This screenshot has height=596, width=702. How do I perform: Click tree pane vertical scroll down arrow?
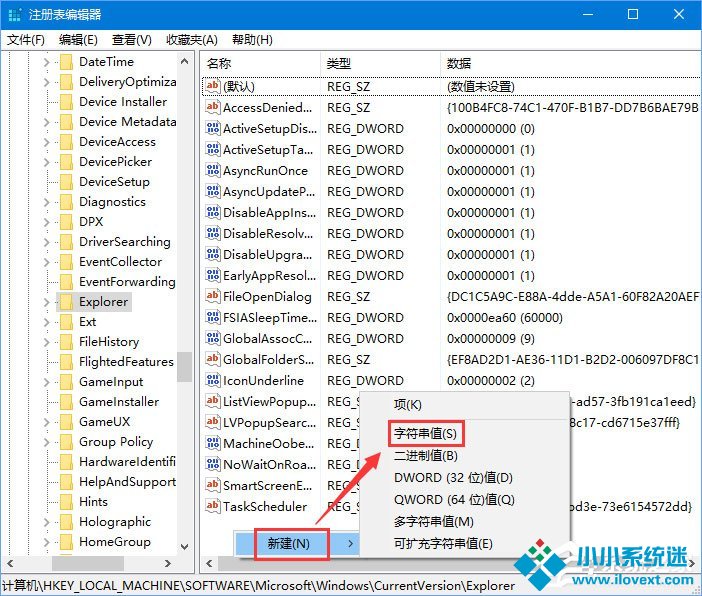pos(184,547)
